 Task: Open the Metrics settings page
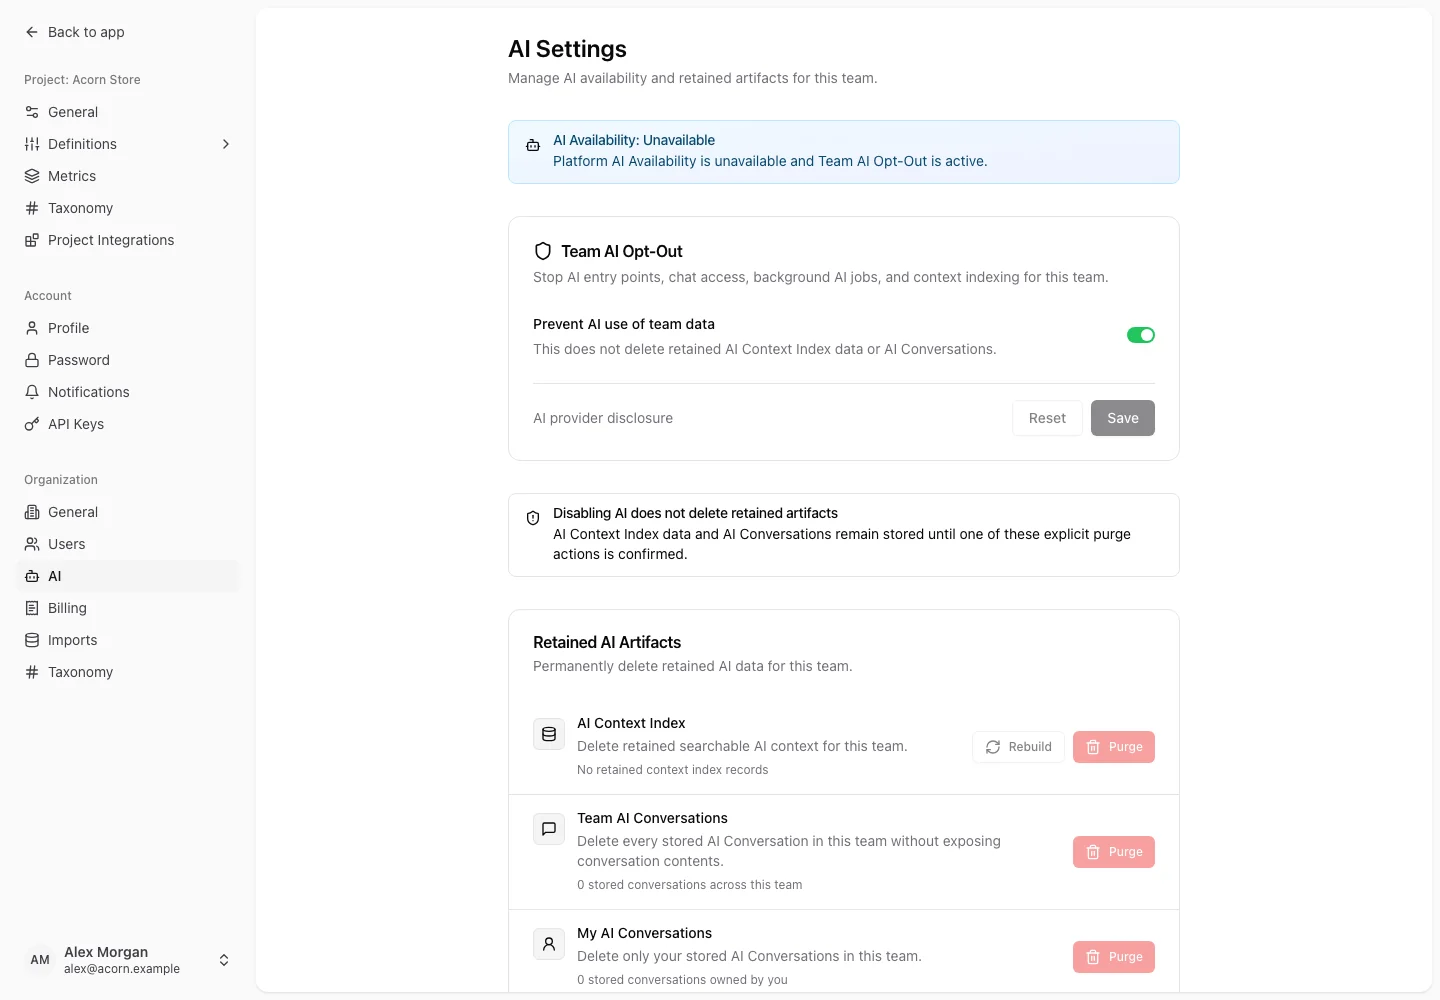(x=128, y=176)
